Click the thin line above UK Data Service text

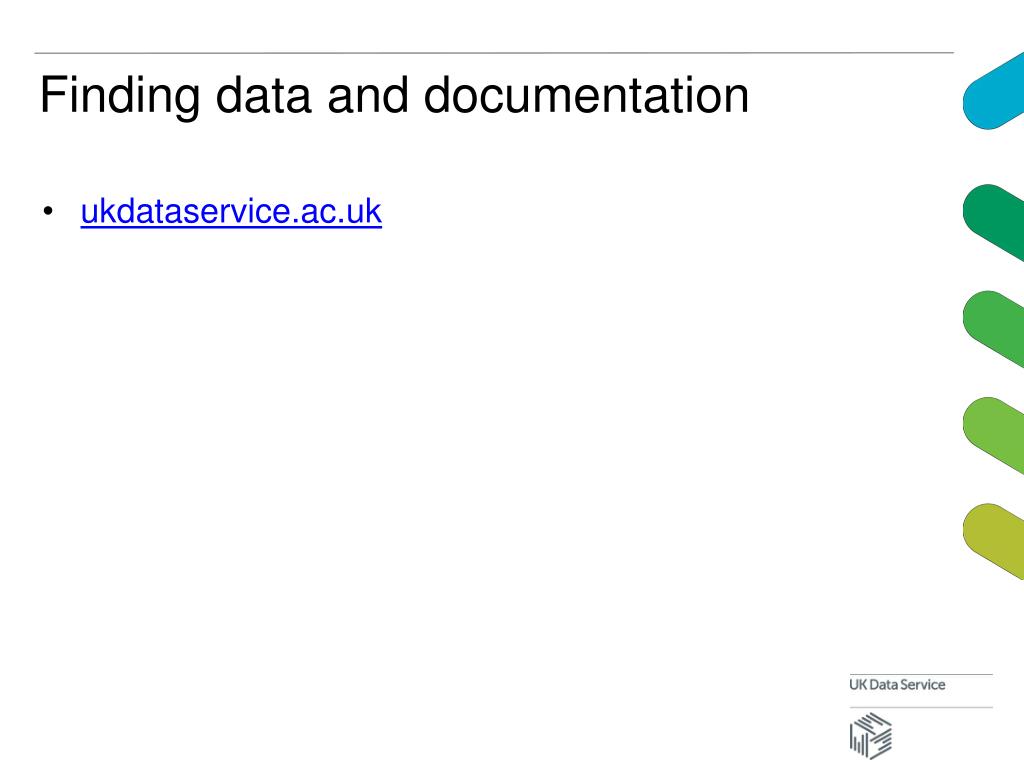921,674
